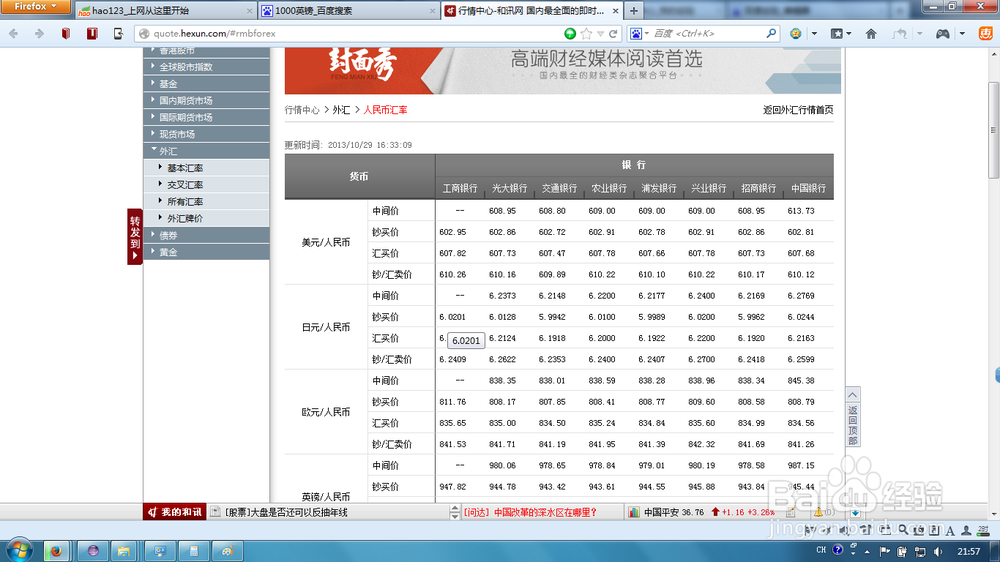1000x562 pixels.
Task: Reload the page with the refresh icon
Action: (613, 33)
